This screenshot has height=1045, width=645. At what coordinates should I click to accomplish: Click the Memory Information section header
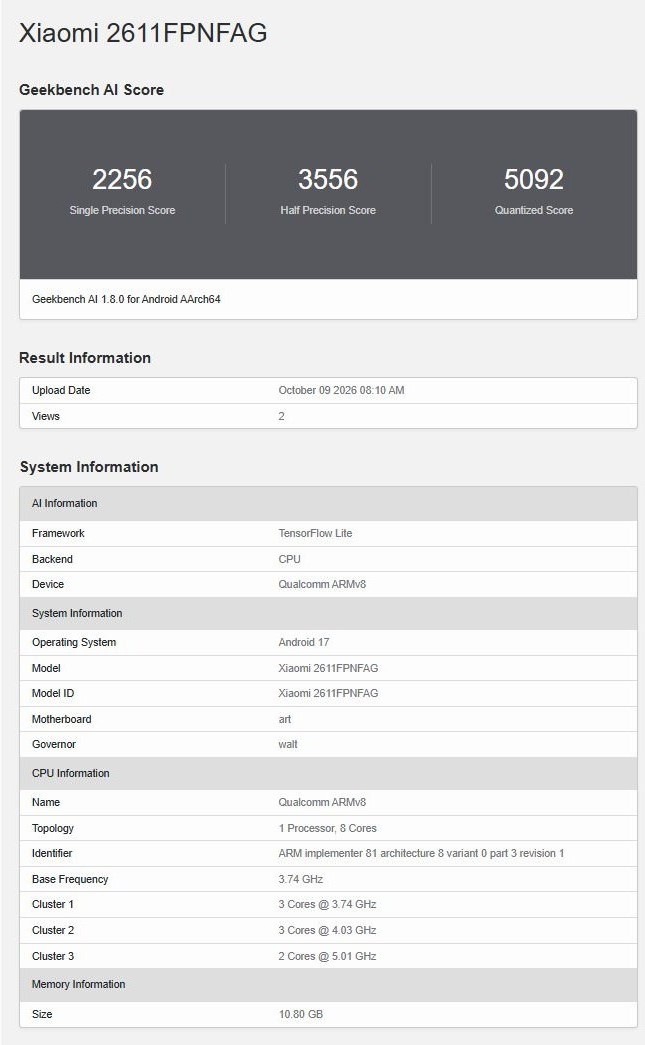pos(328,984)
